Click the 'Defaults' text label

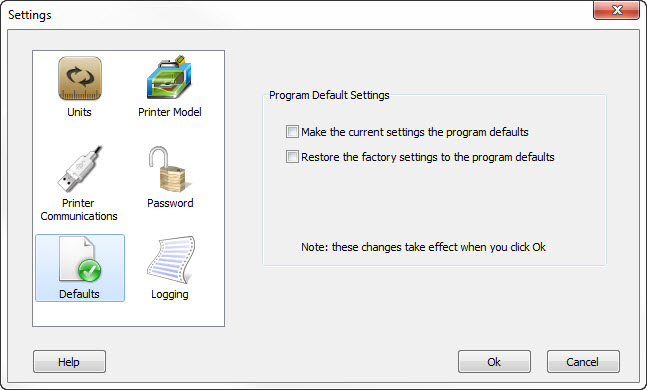[x=79, y=294]
